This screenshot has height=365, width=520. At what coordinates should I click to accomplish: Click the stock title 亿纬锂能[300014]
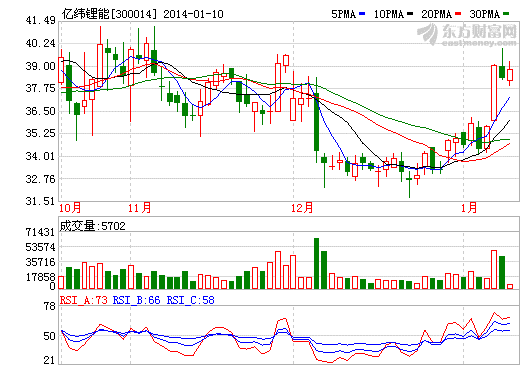click(x=109, y=14)
